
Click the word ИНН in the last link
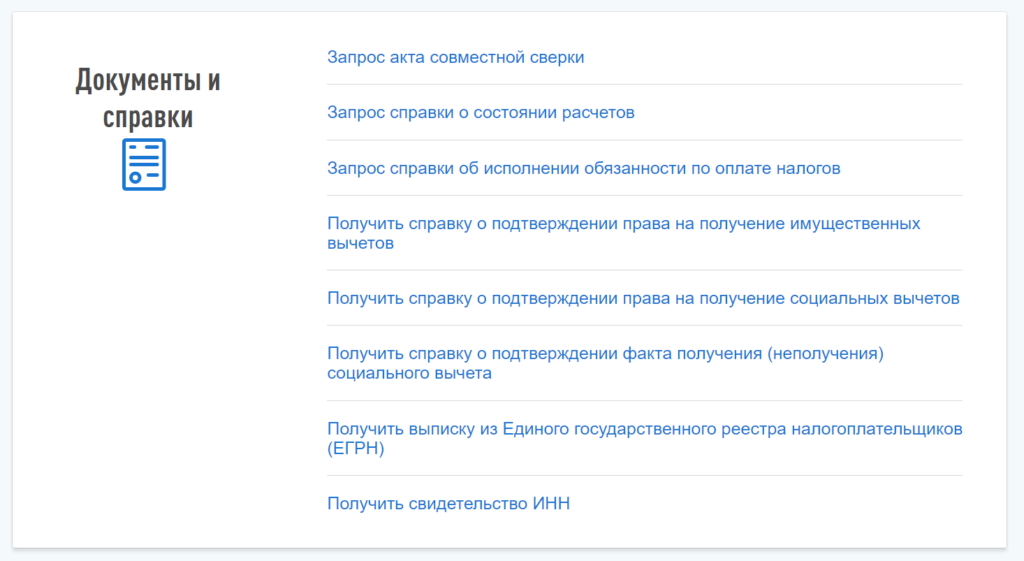[x=550, y=504]
